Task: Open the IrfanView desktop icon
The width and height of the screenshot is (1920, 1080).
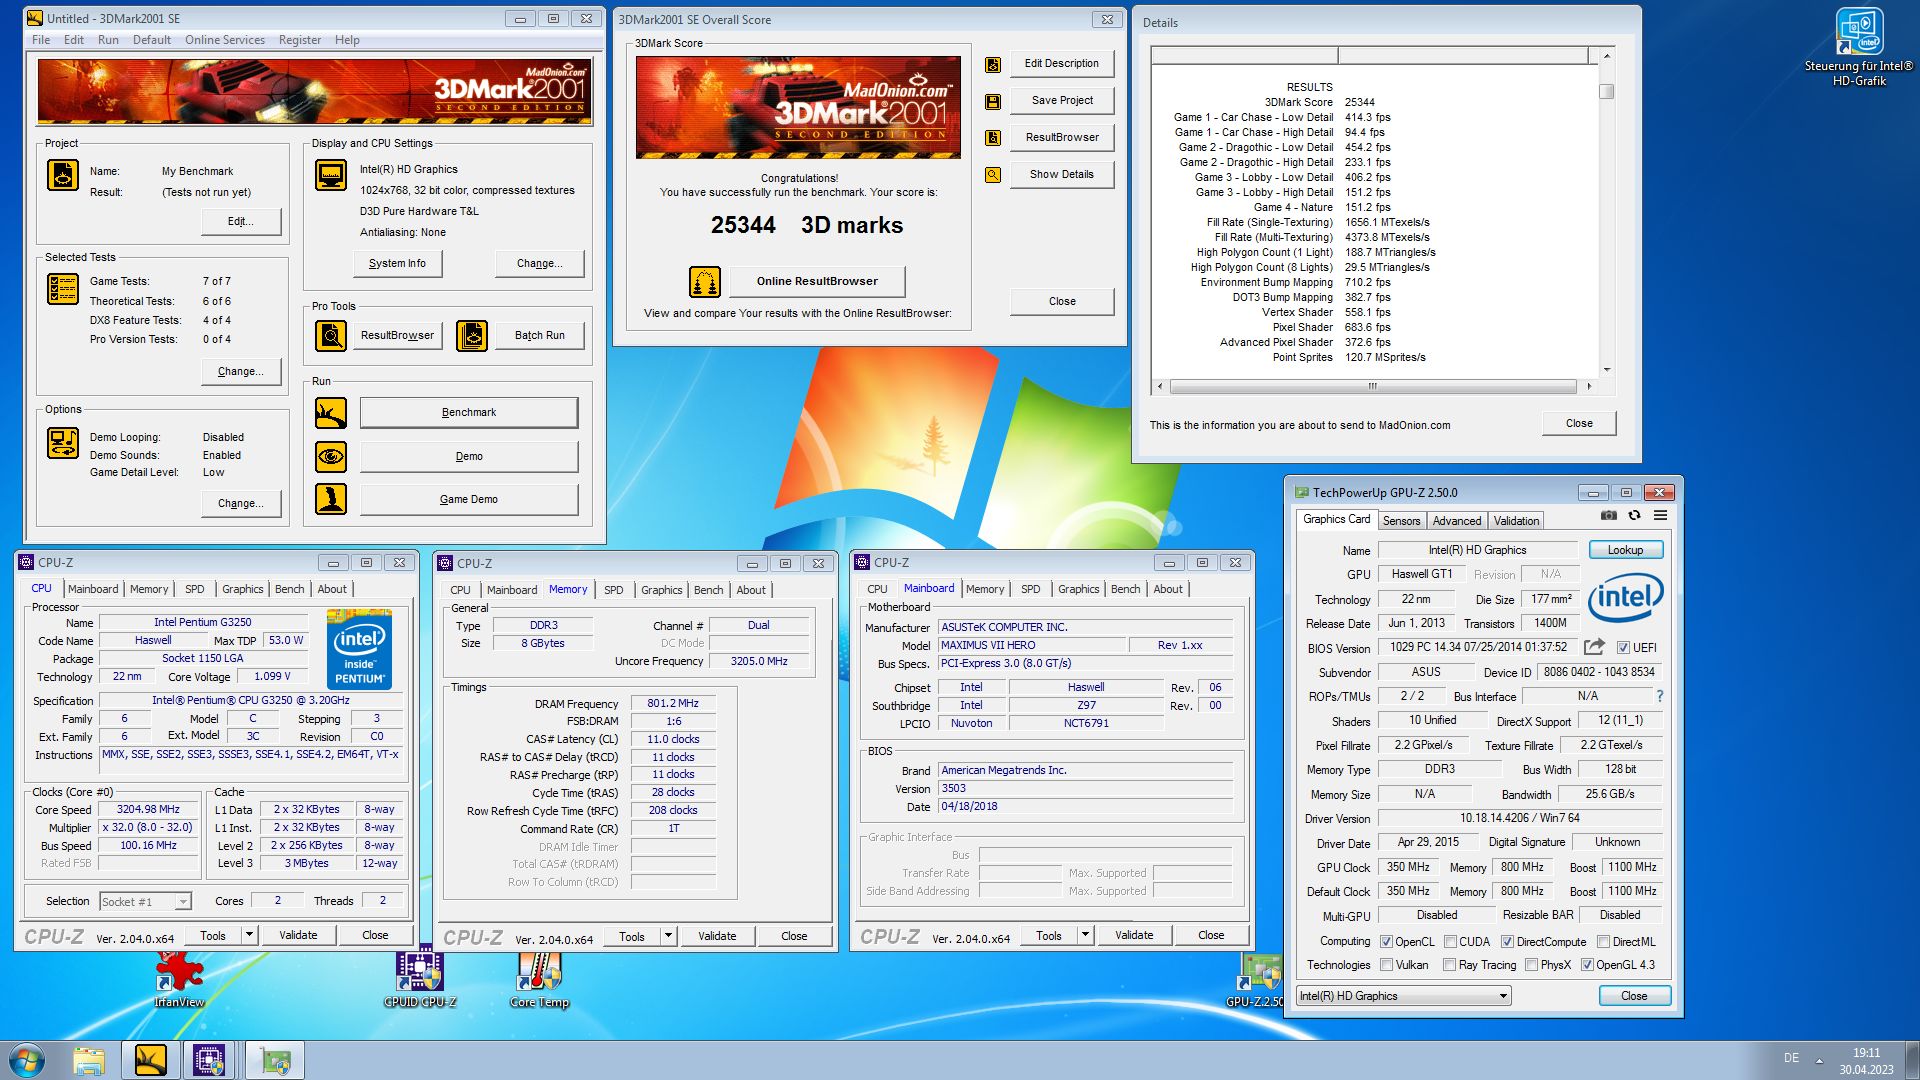Action: 179,978
